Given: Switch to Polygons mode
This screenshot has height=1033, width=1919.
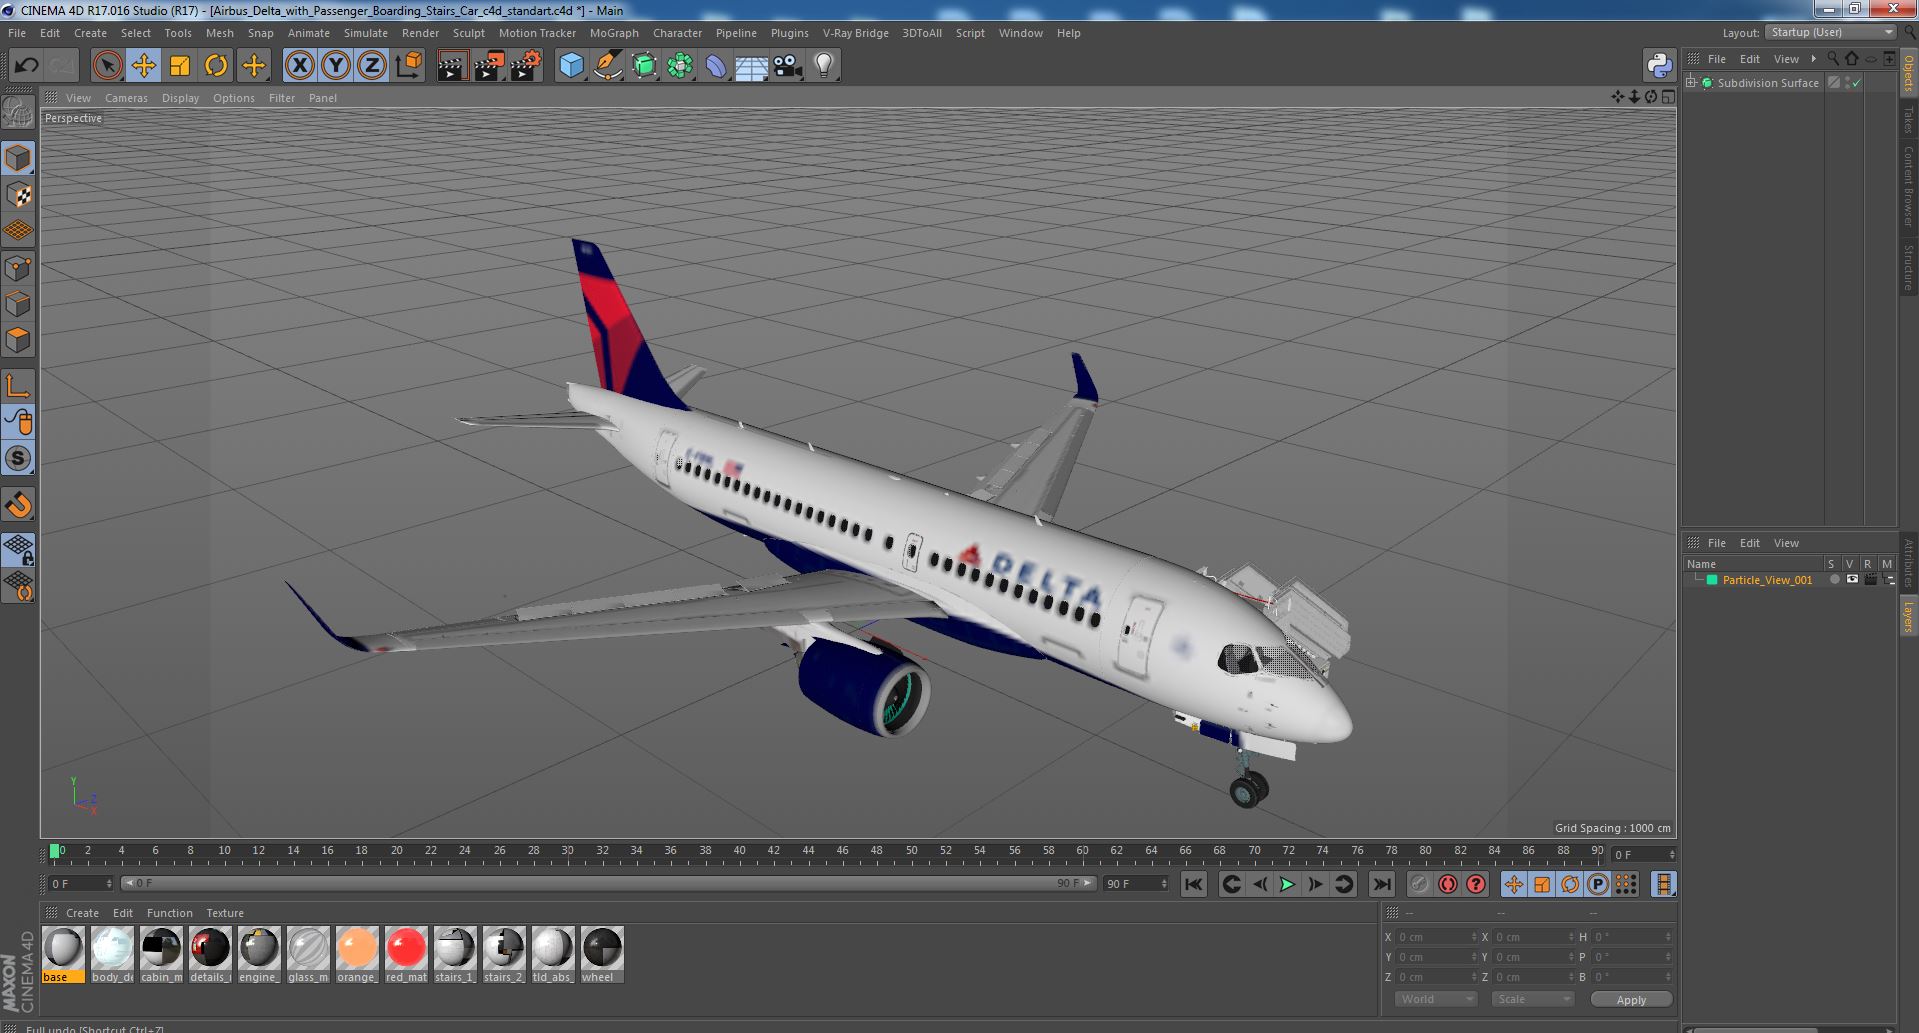Looking at the screenshot, I should 18,340.
